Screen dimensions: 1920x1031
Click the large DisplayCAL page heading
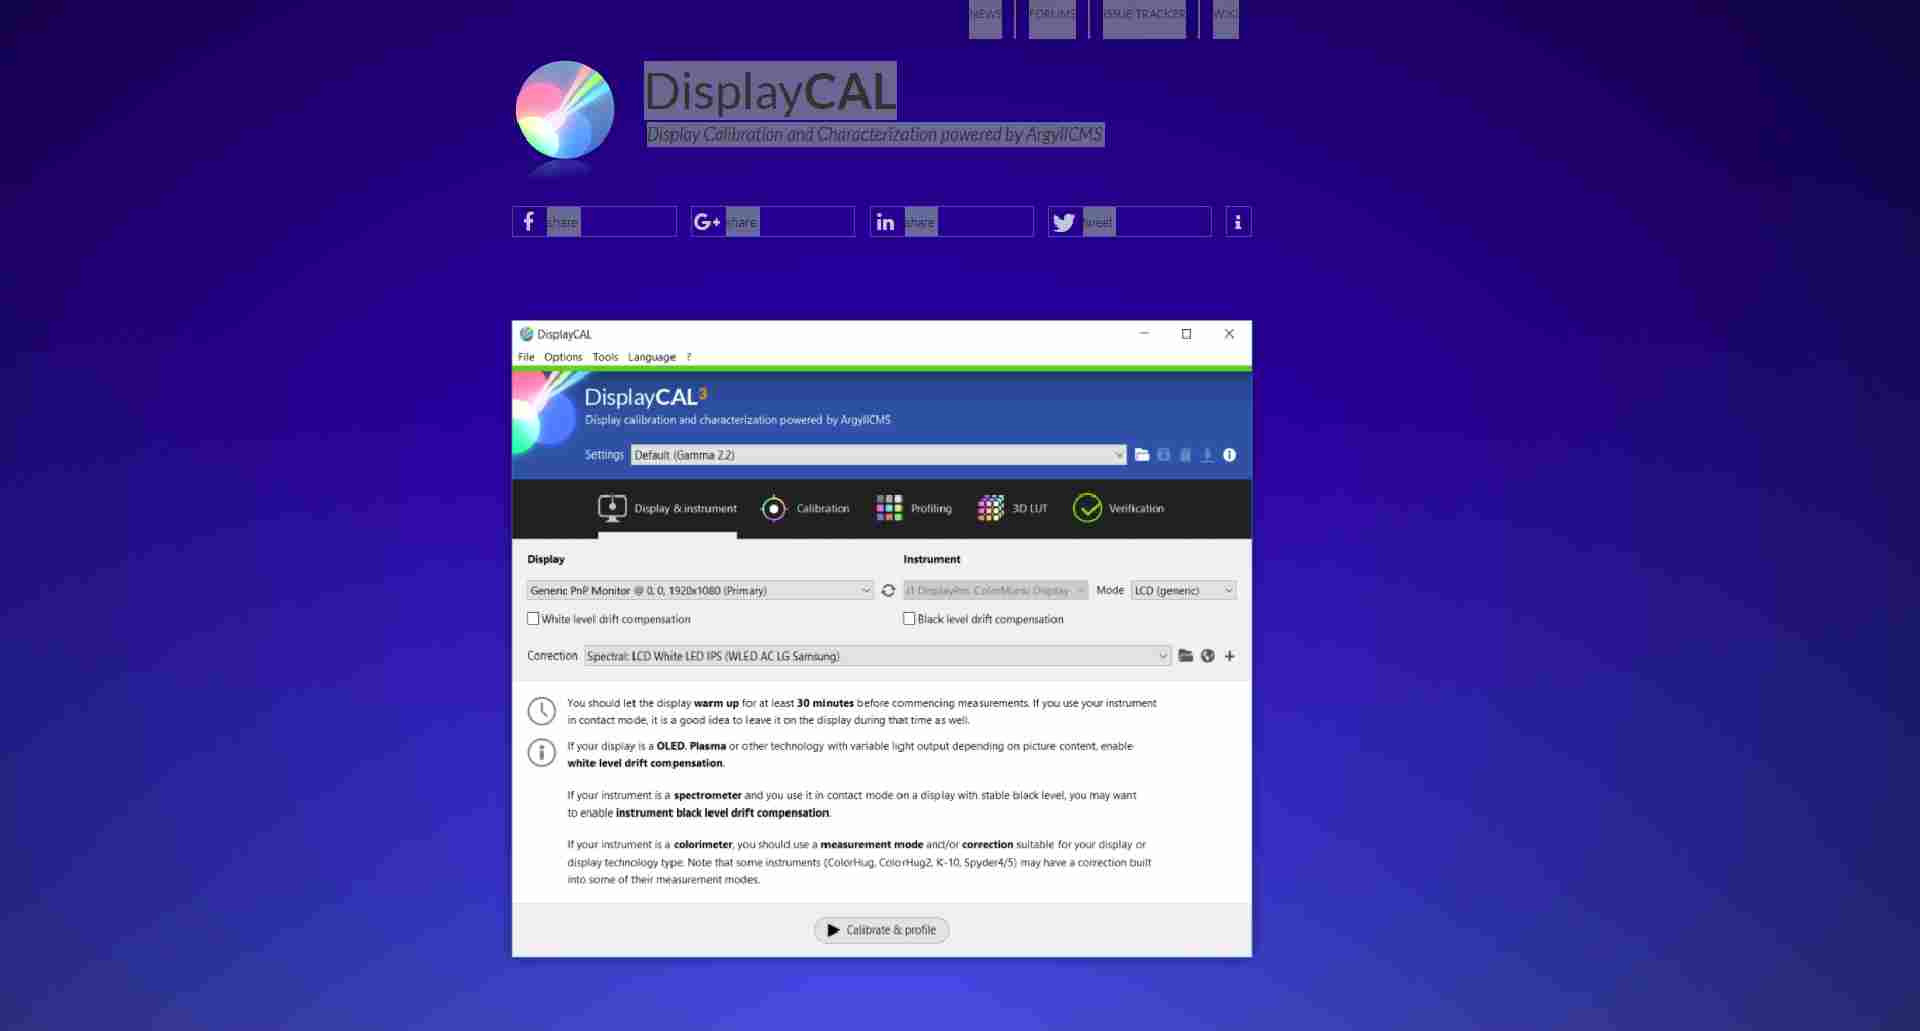click(770, 91)
